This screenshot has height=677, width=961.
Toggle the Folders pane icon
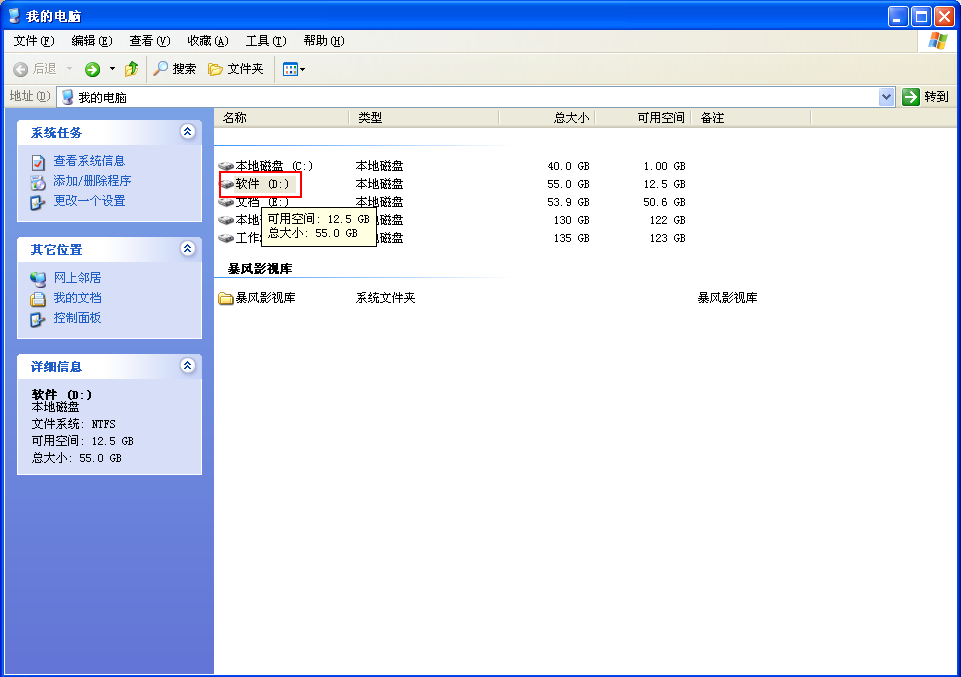pyautogui.click(x=215, y=69)
